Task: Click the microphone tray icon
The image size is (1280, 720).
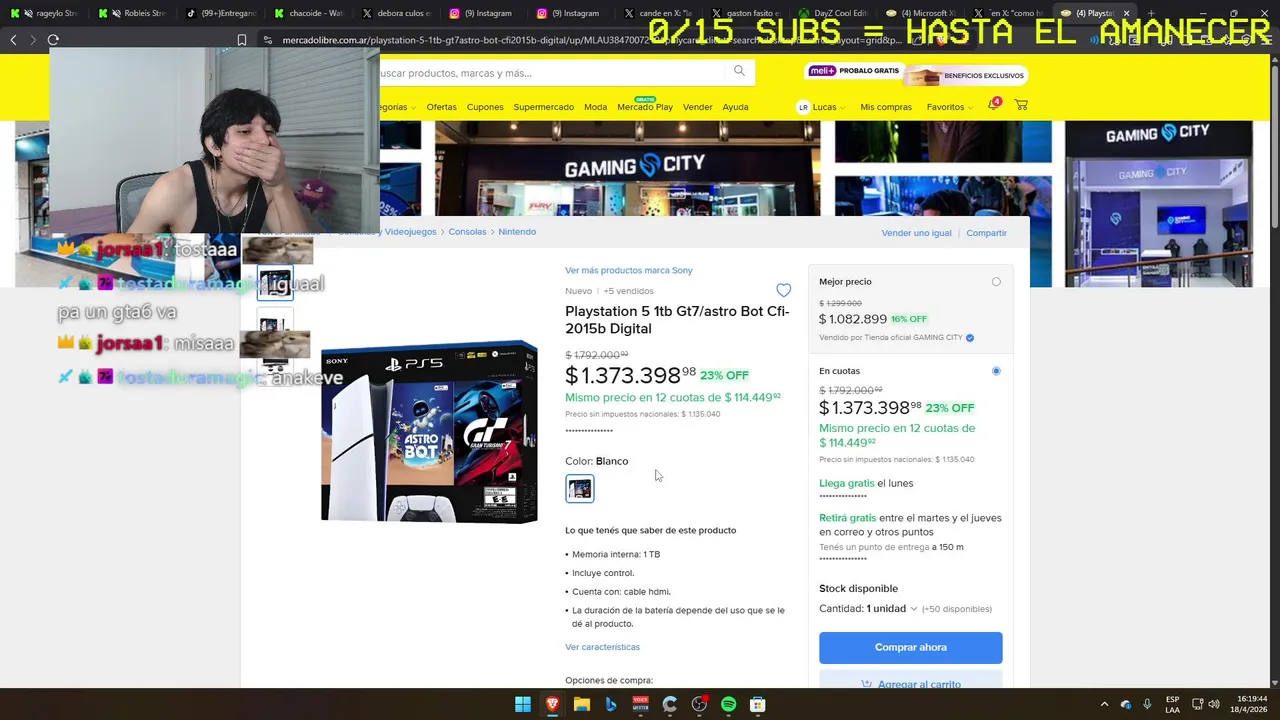Action: coord(1147,705)
